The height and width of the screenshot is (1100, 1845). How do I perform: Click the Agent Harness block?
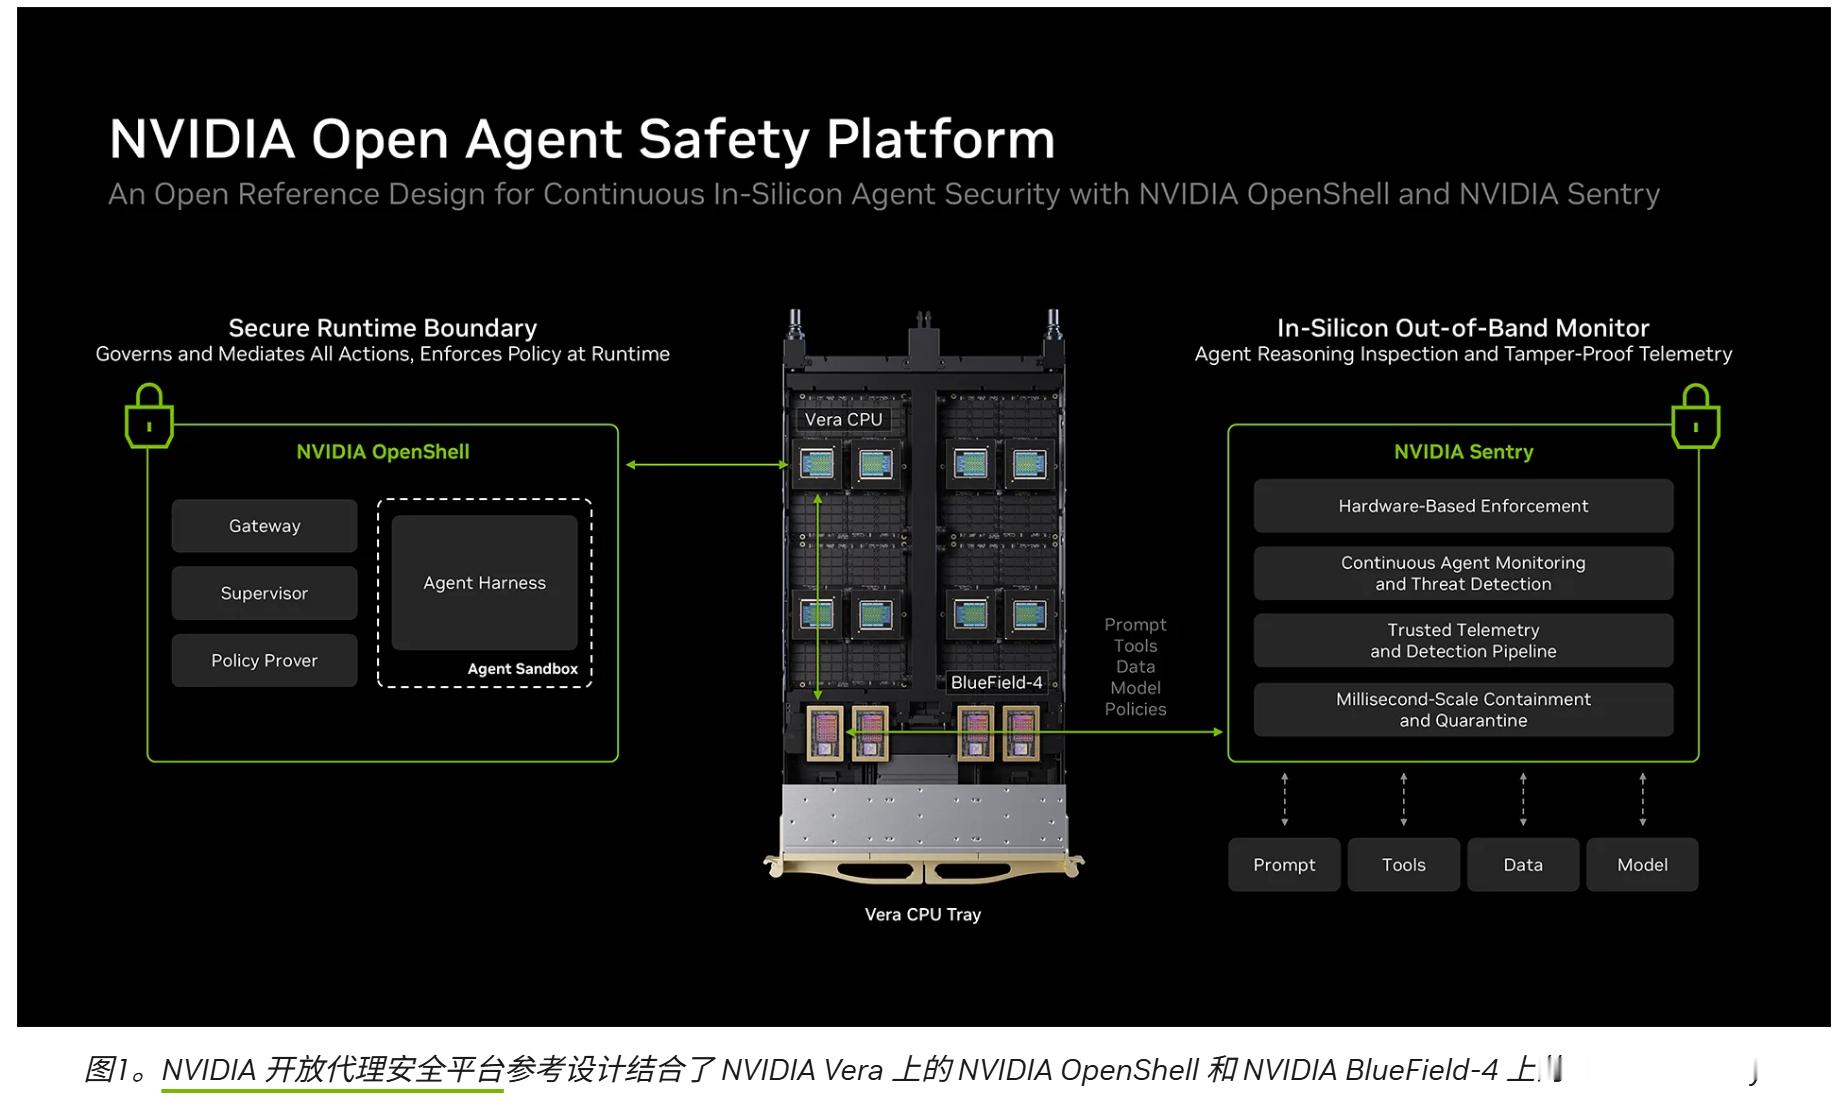pos(485,583)
